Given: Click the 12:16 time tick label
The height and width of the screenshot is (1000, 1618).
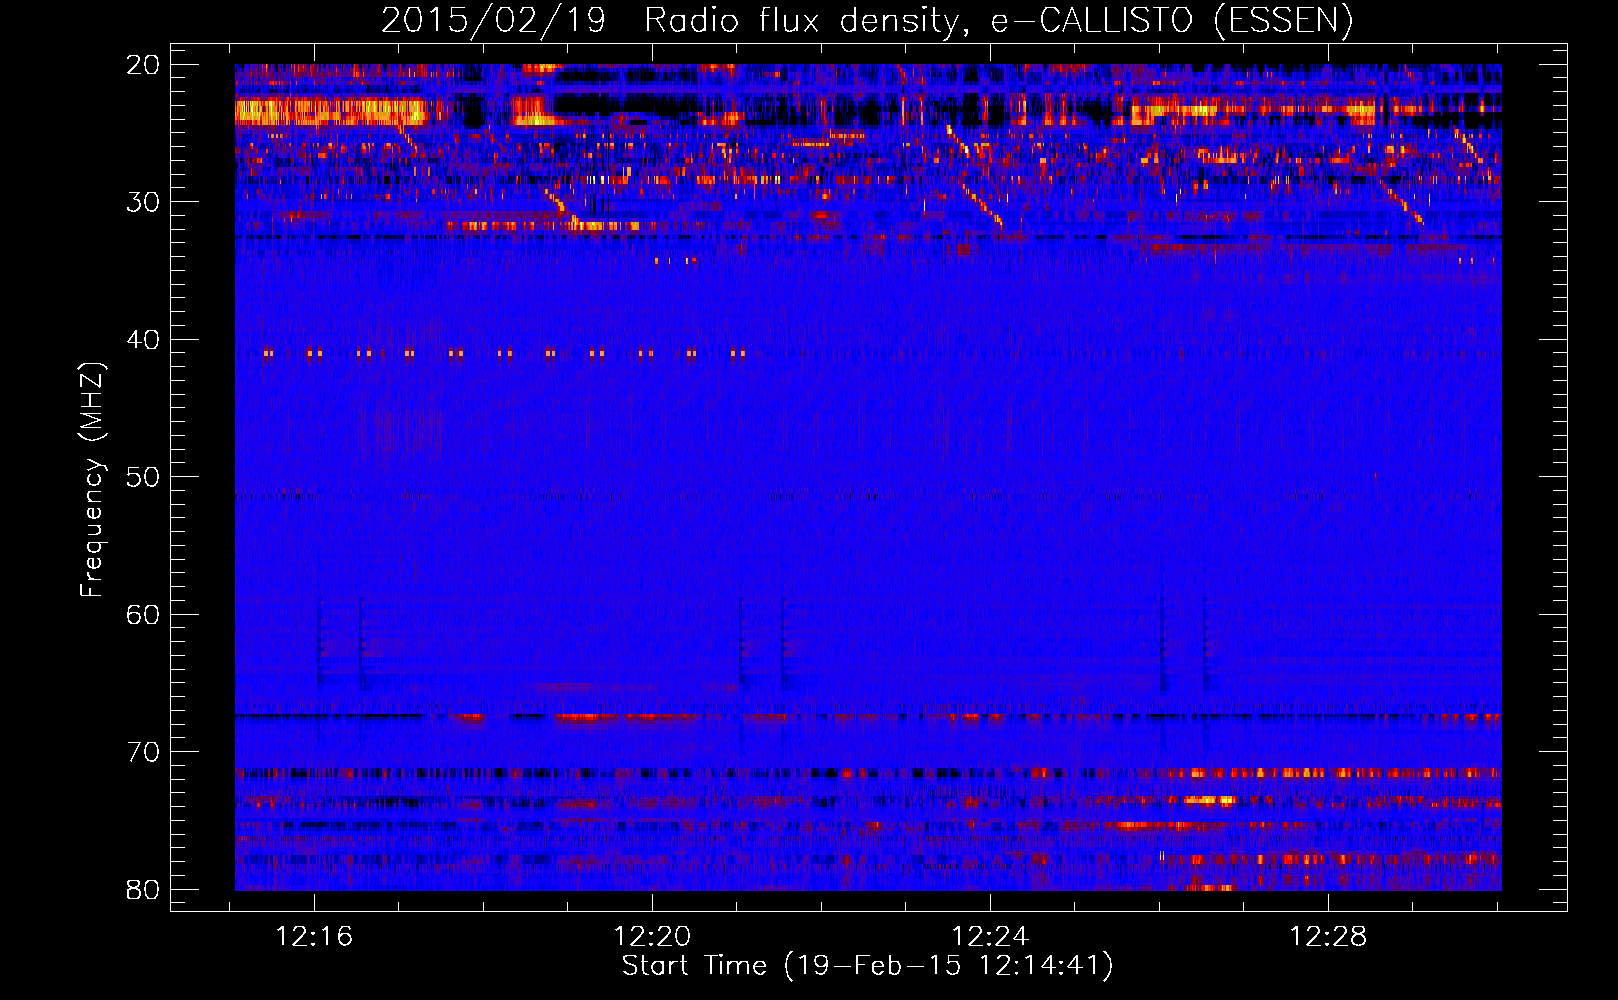Looking at the screenshot, I should [x=315, y=937].
